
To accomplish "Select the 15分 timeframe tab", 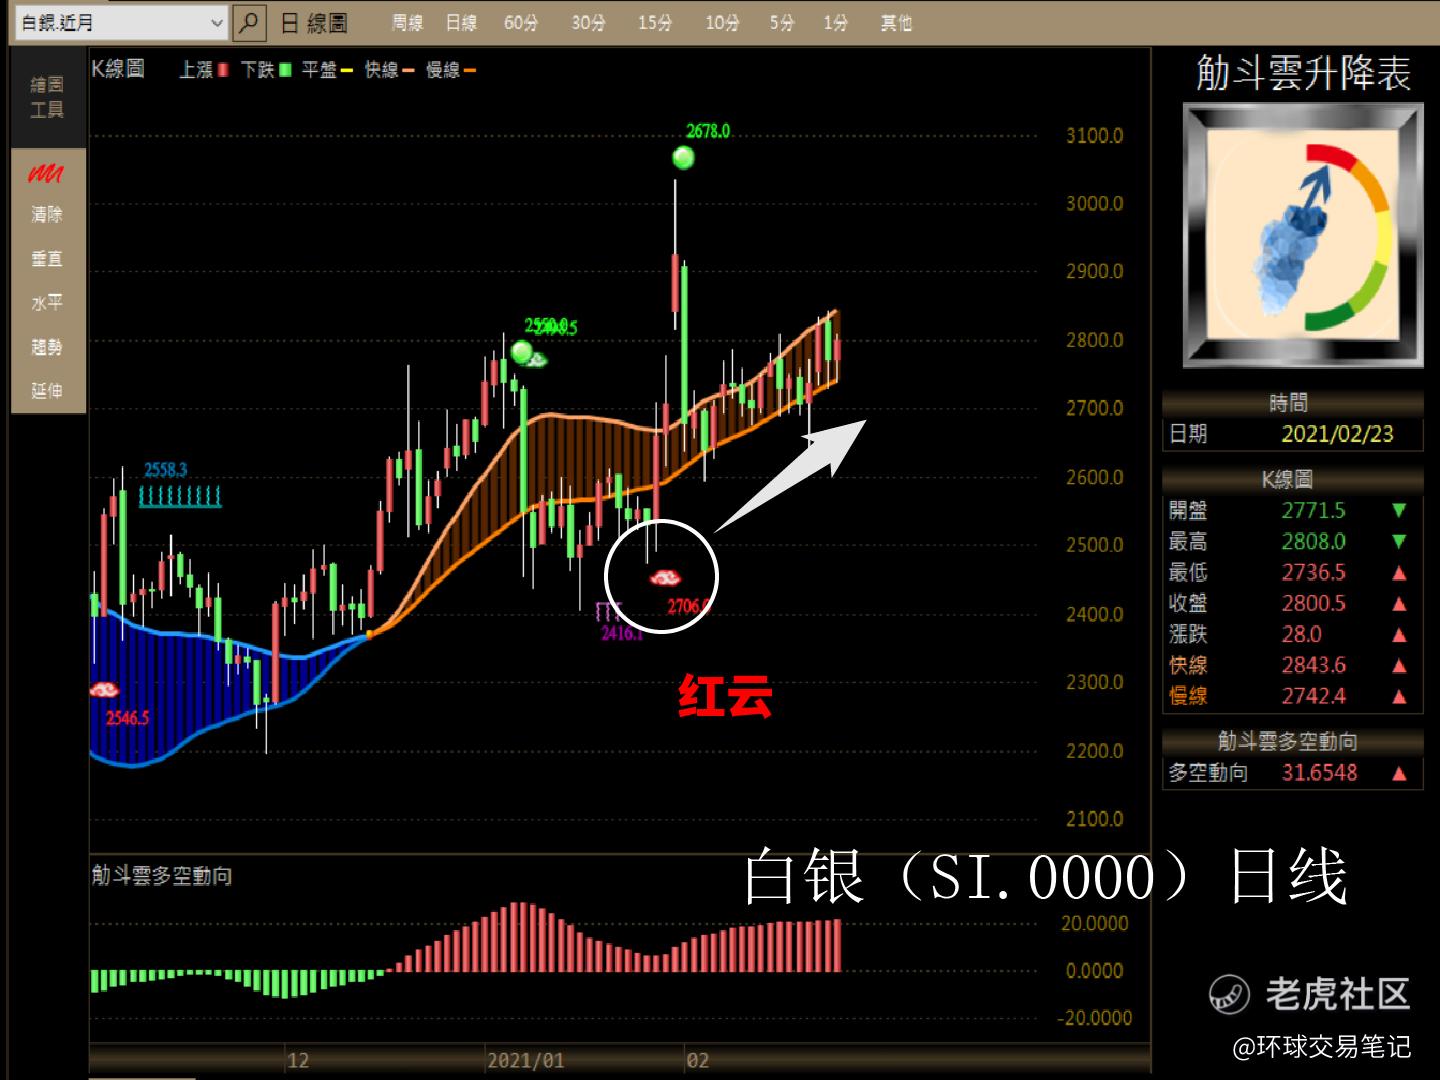I will pos(655,23).
